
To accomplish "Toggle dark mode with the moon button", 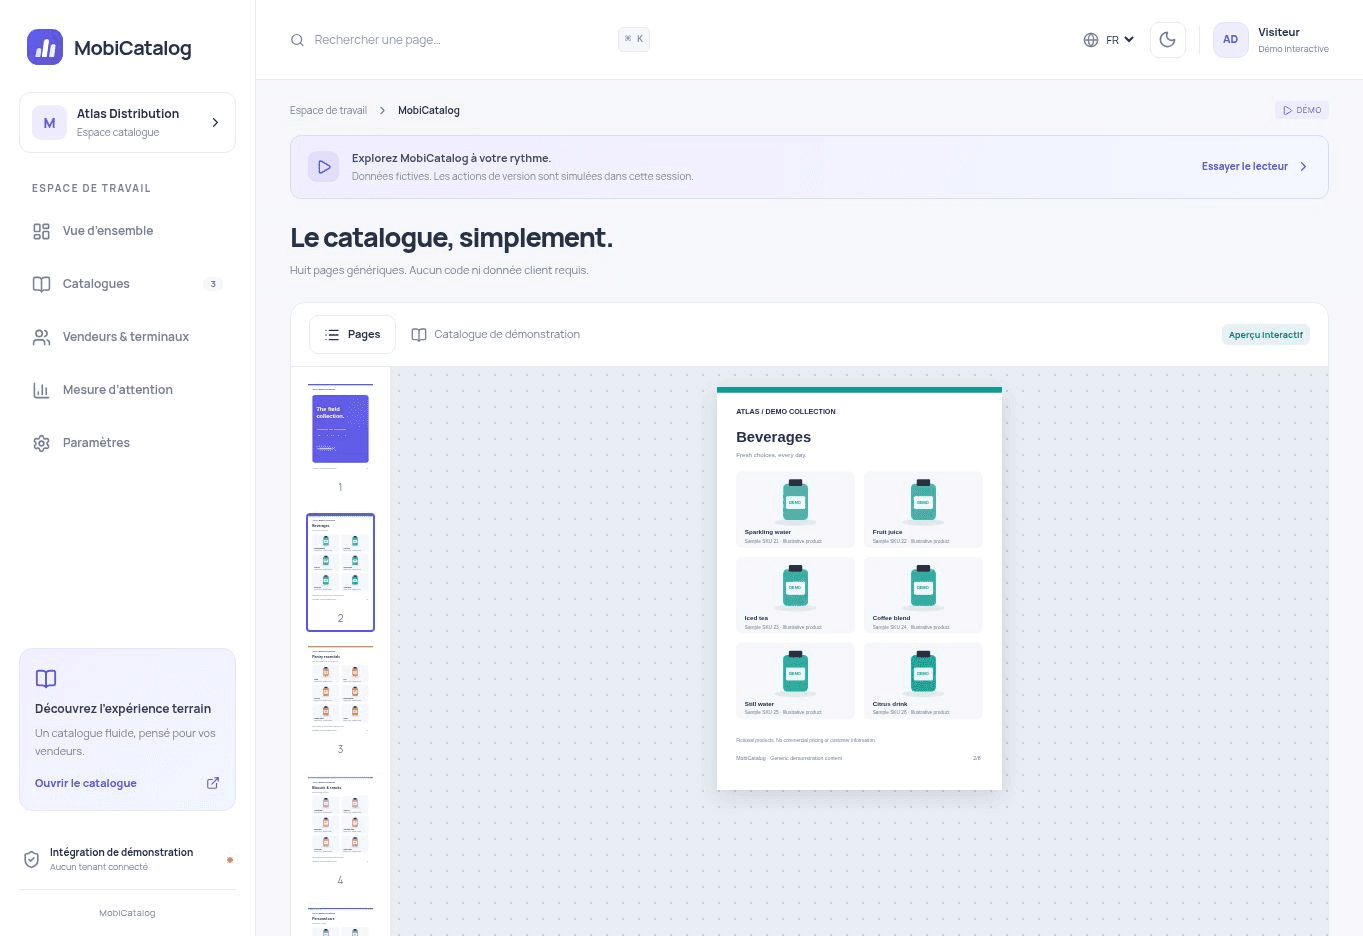I will click(1167, 40).
